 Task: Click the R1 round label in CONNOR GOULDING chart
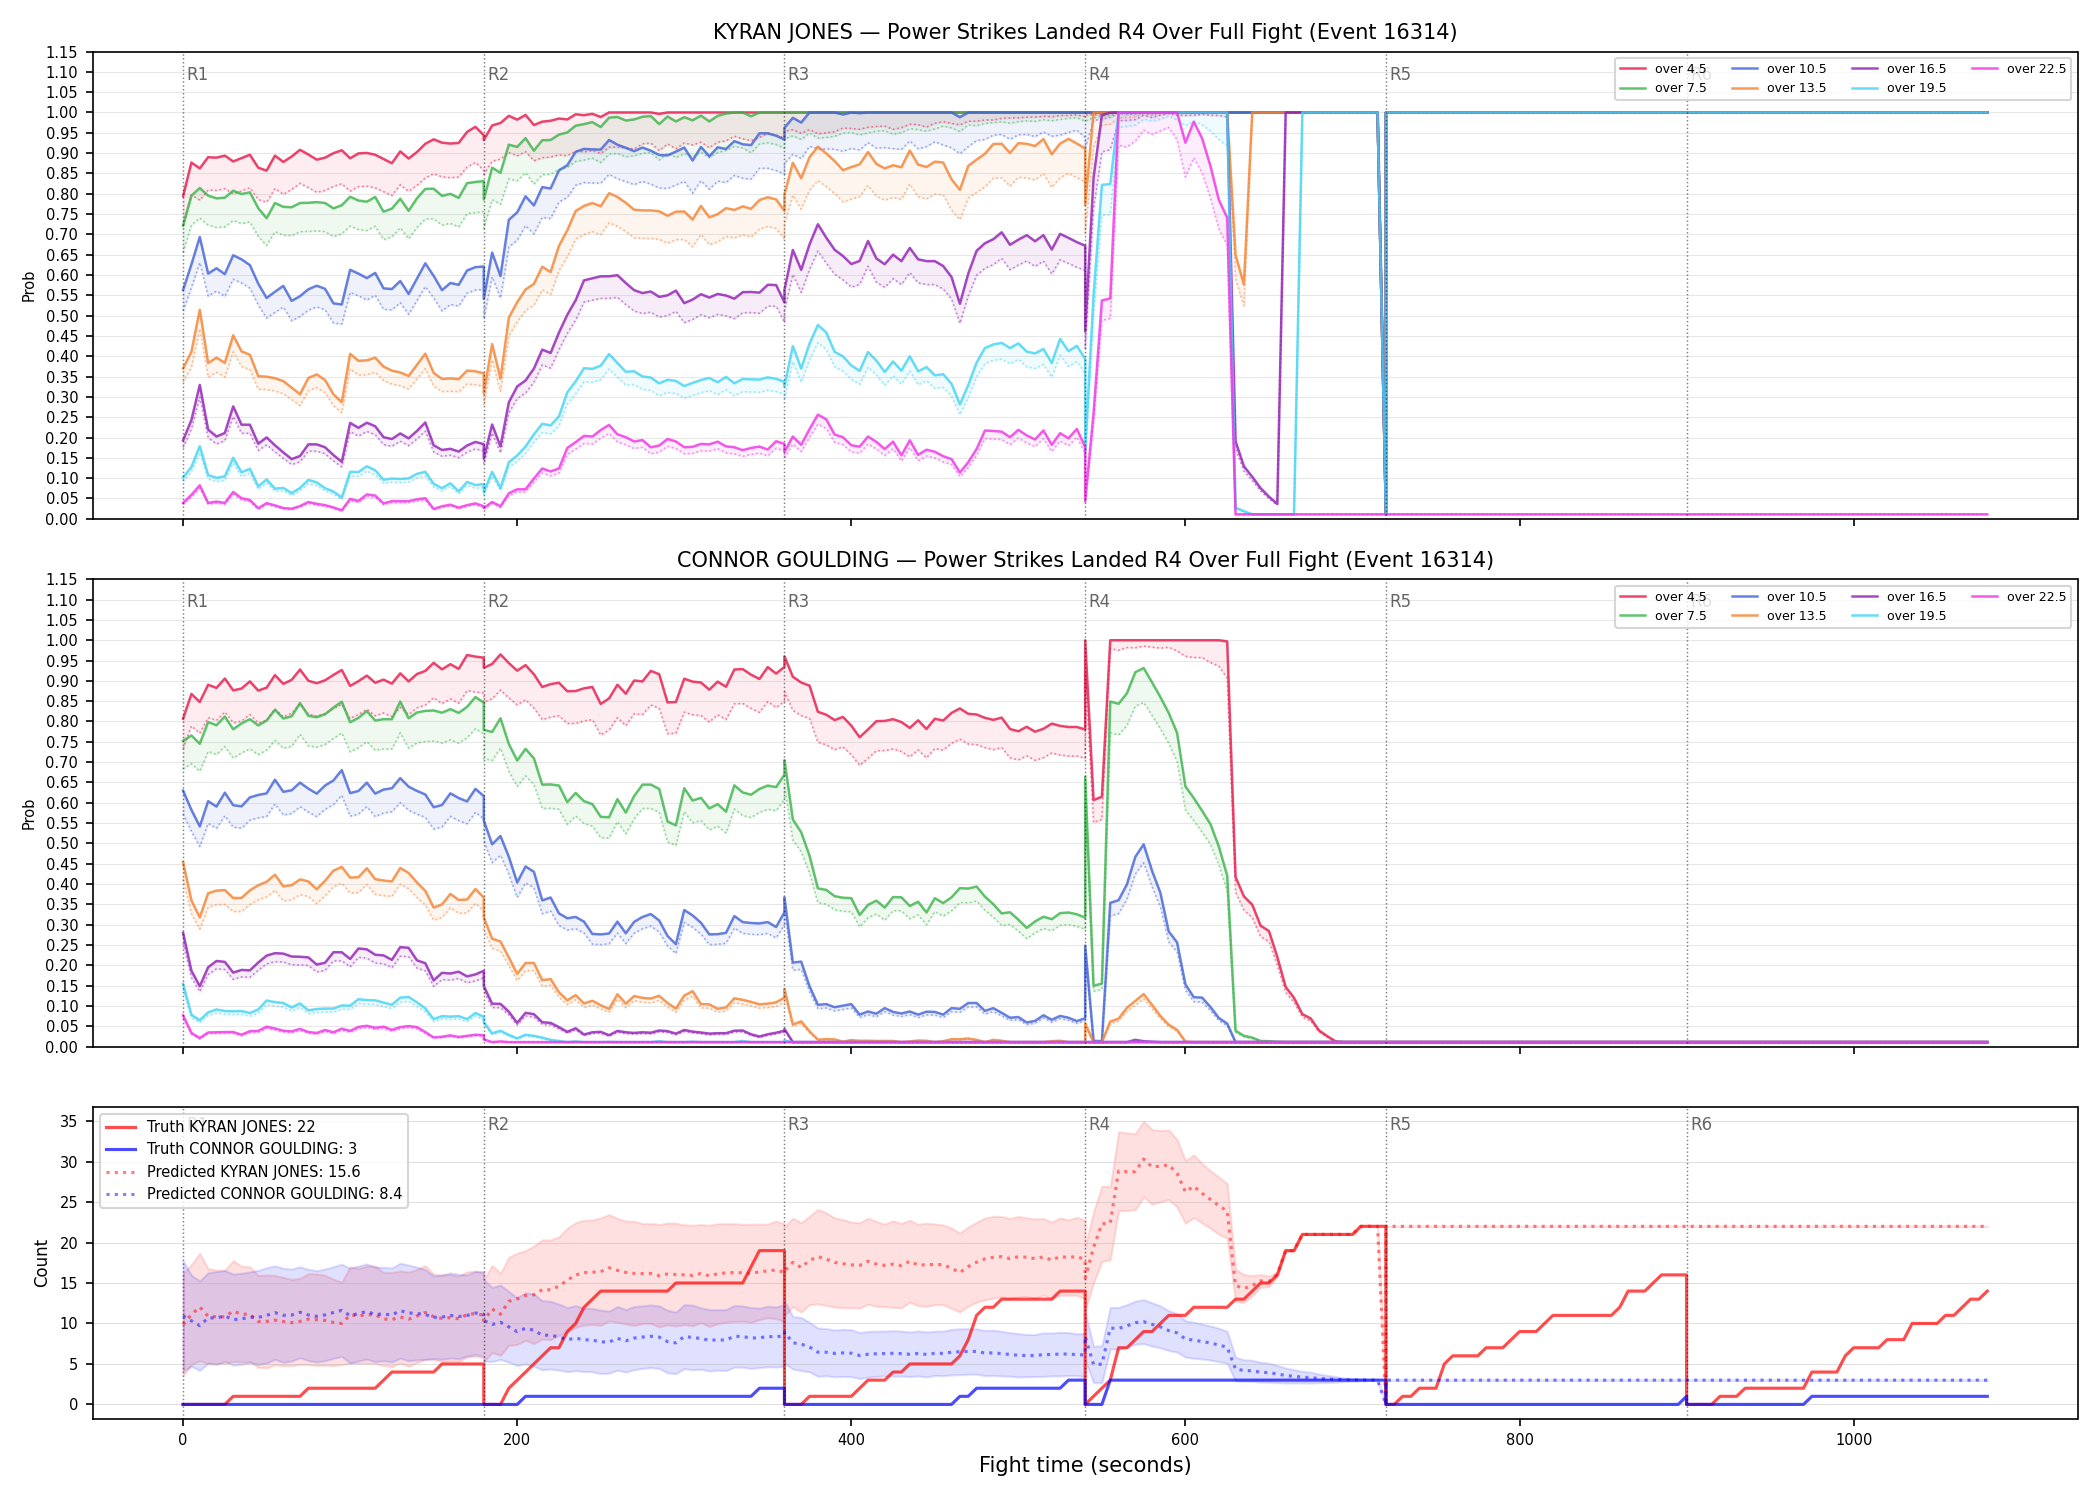198,601
